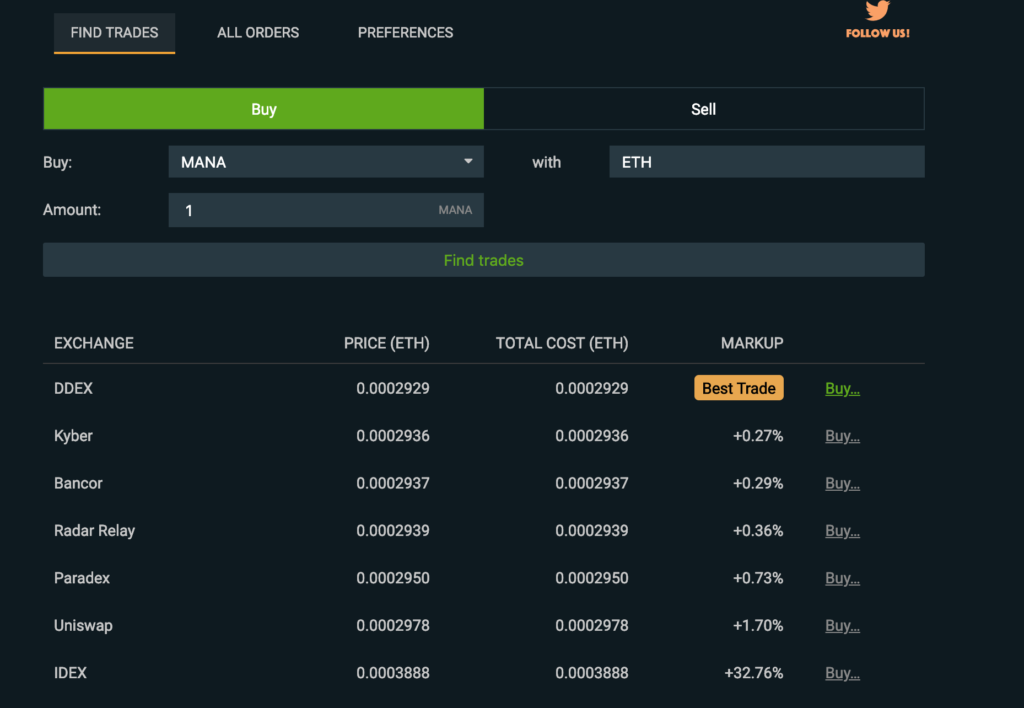Click the Uniswap total cost 0.0002978
Screen dimensions: 1024x708
tap(592, 626)
